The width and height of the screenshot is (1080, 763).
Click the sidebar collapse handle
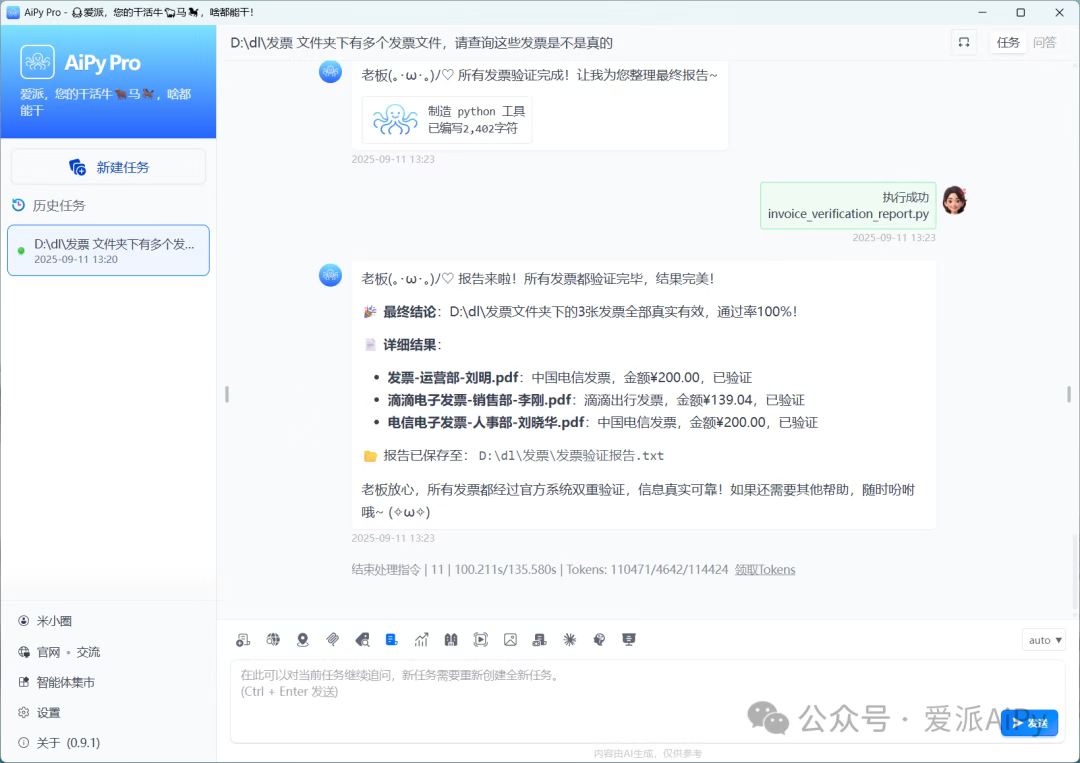pos(227,394)
